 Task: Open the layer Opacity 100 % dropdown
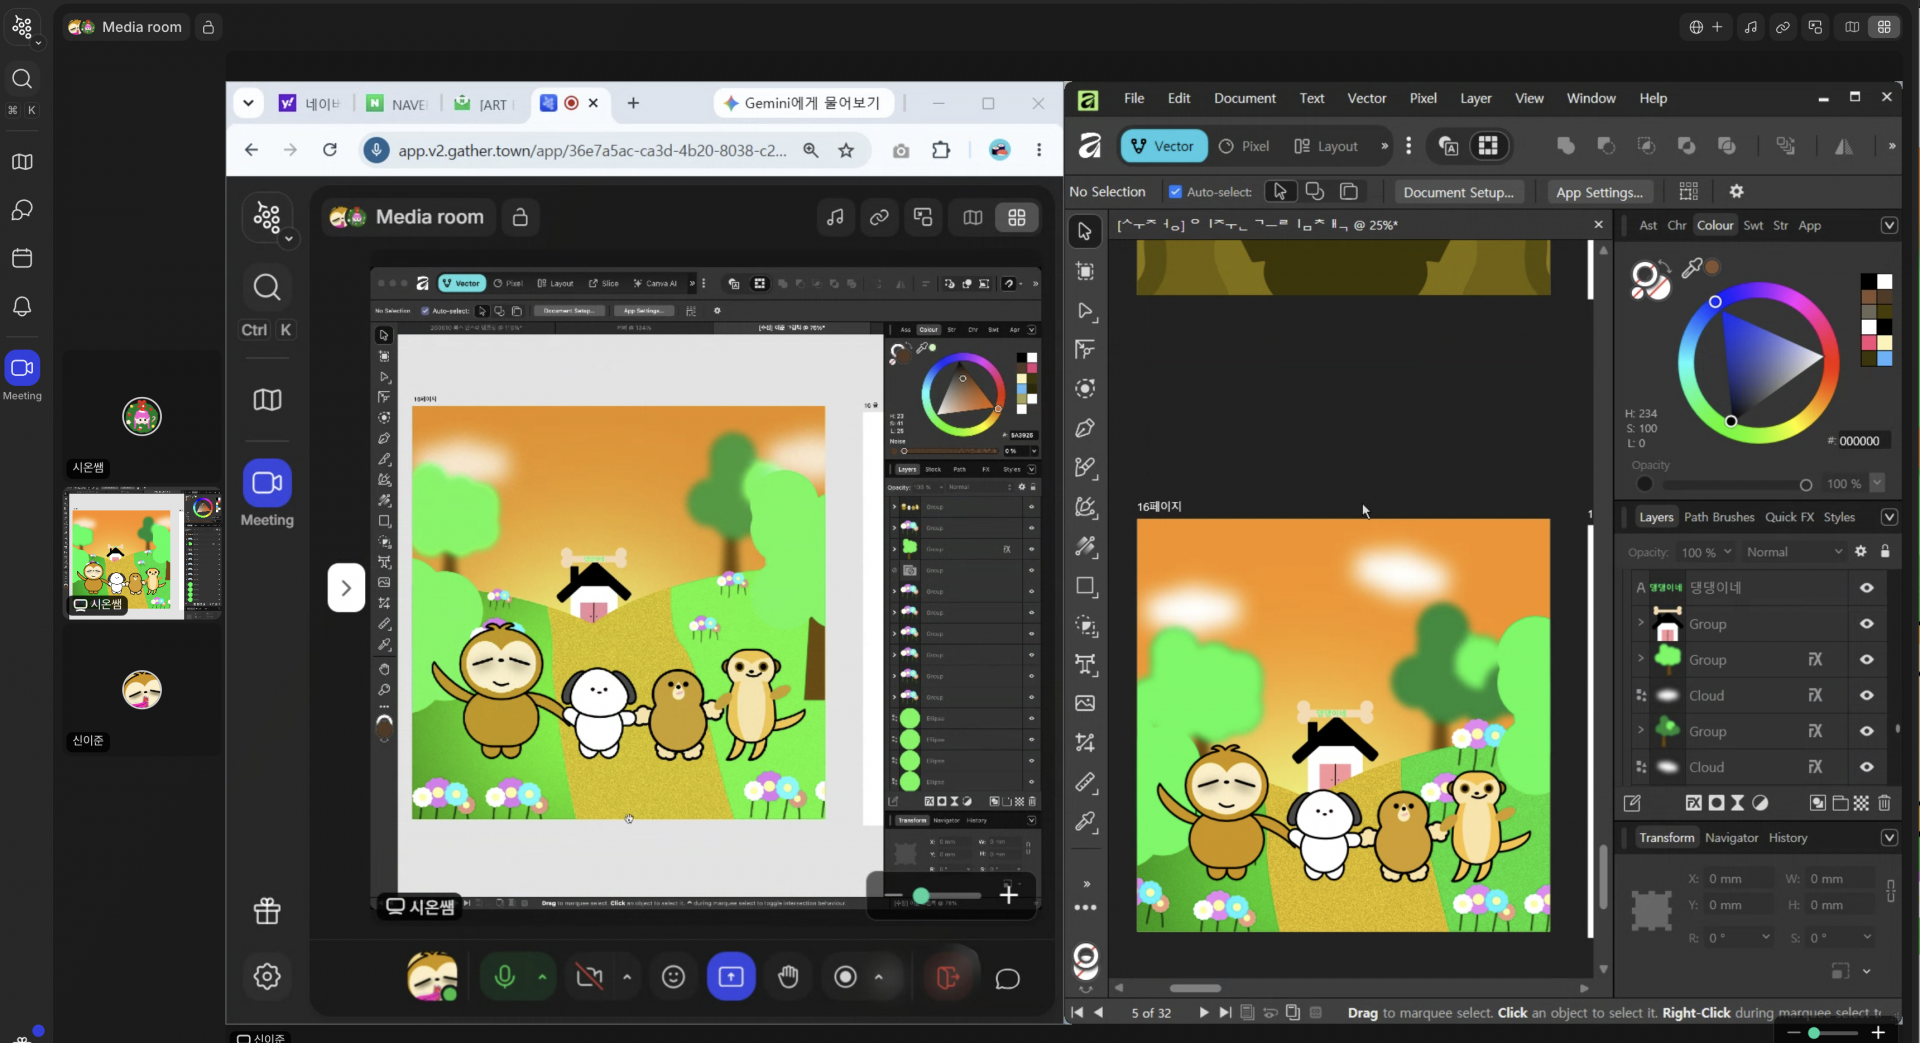[x=1706, y=552]
